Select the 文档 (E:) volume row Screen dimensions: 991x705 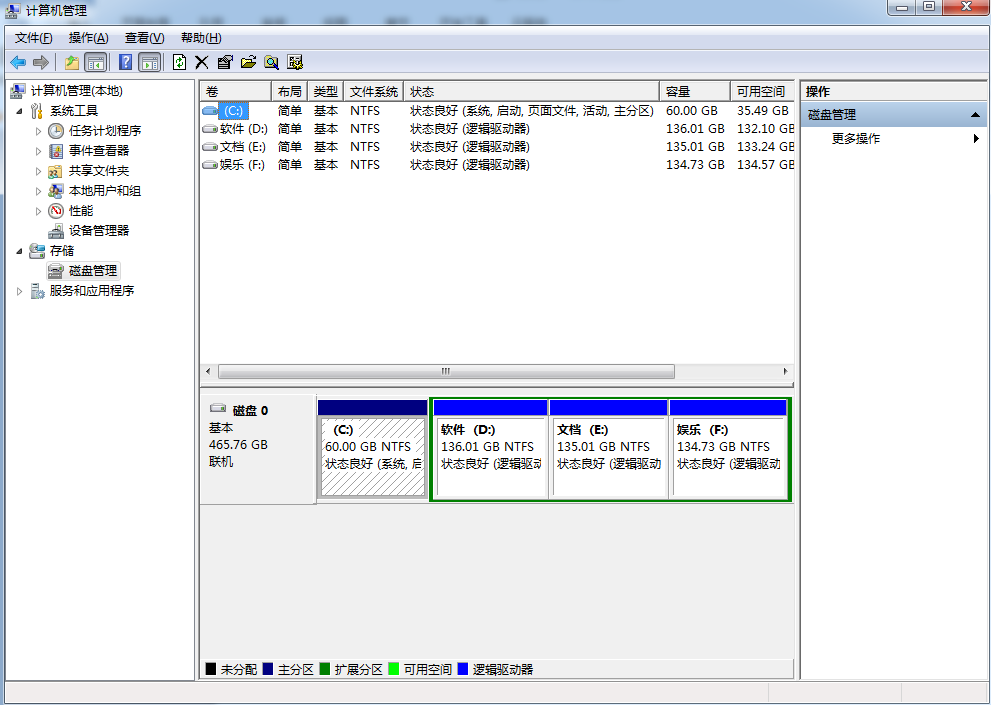(x=497, y=147)
